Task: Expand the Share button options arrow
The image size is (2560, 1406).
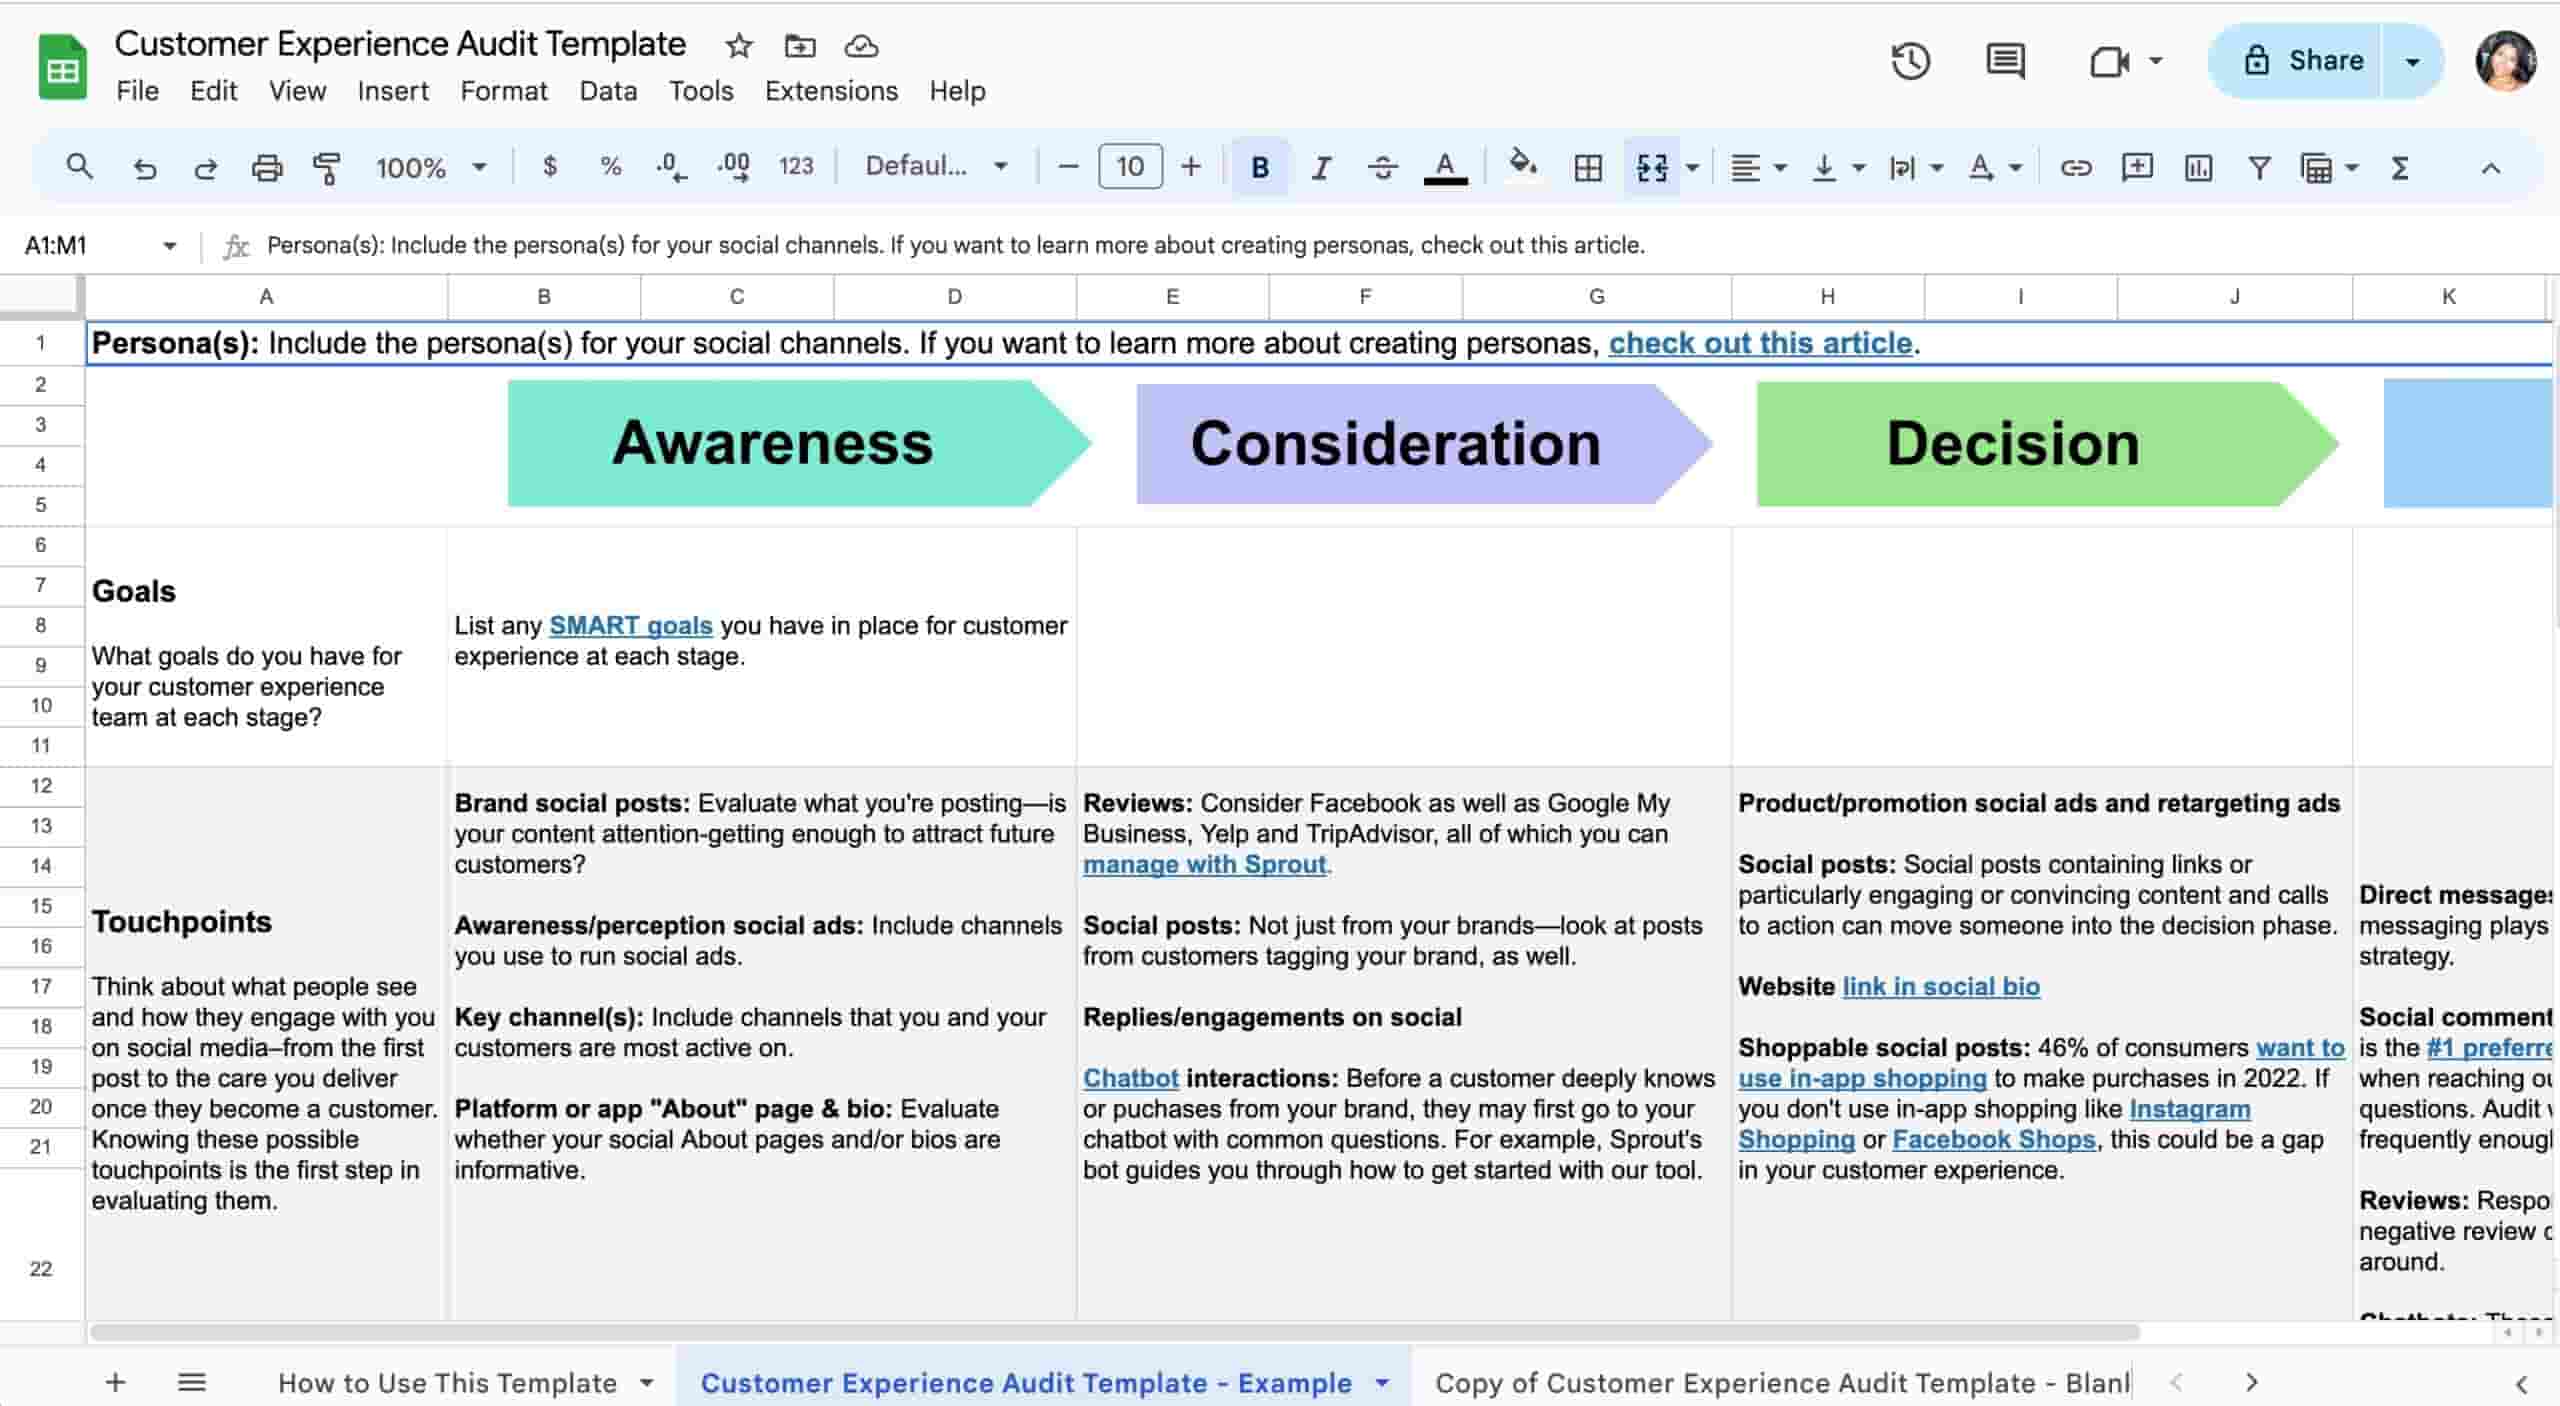Action: coord(2413,60)
